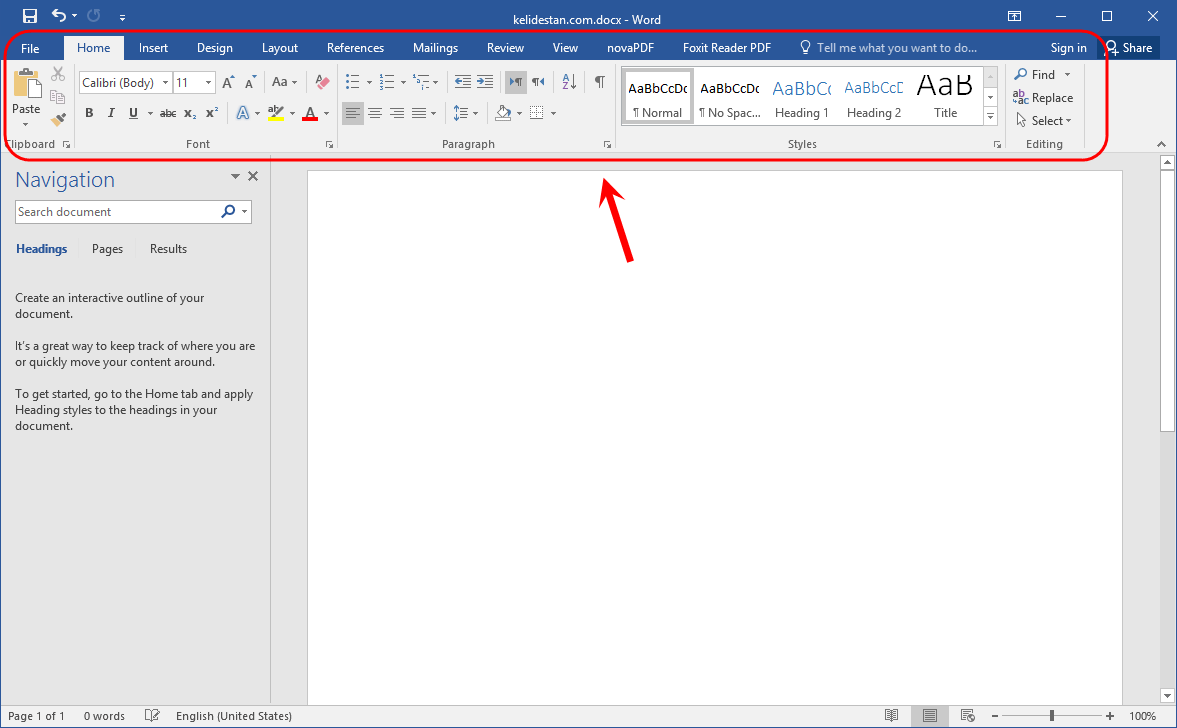Open the font size 11 dropdown
Viewport: 1177px width, 728px height.
[x=209, y=83]
